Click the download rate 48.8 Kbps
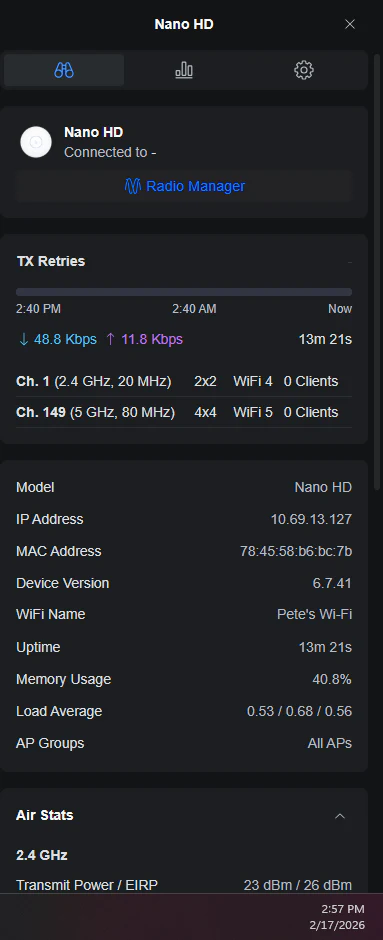The width and height of the screenshot is (383, 940). (58, 339)
